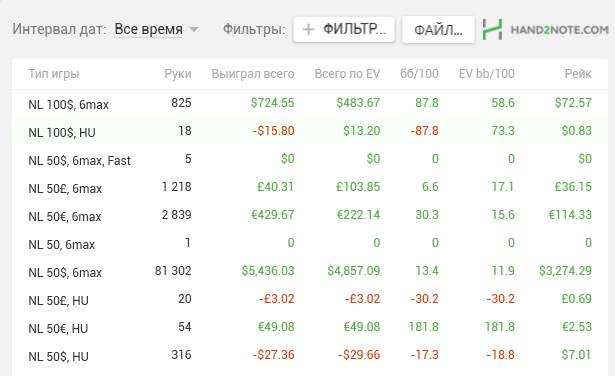Click the Hand2Note green logo icon
615x376 pixels.
tap(492, 29)
